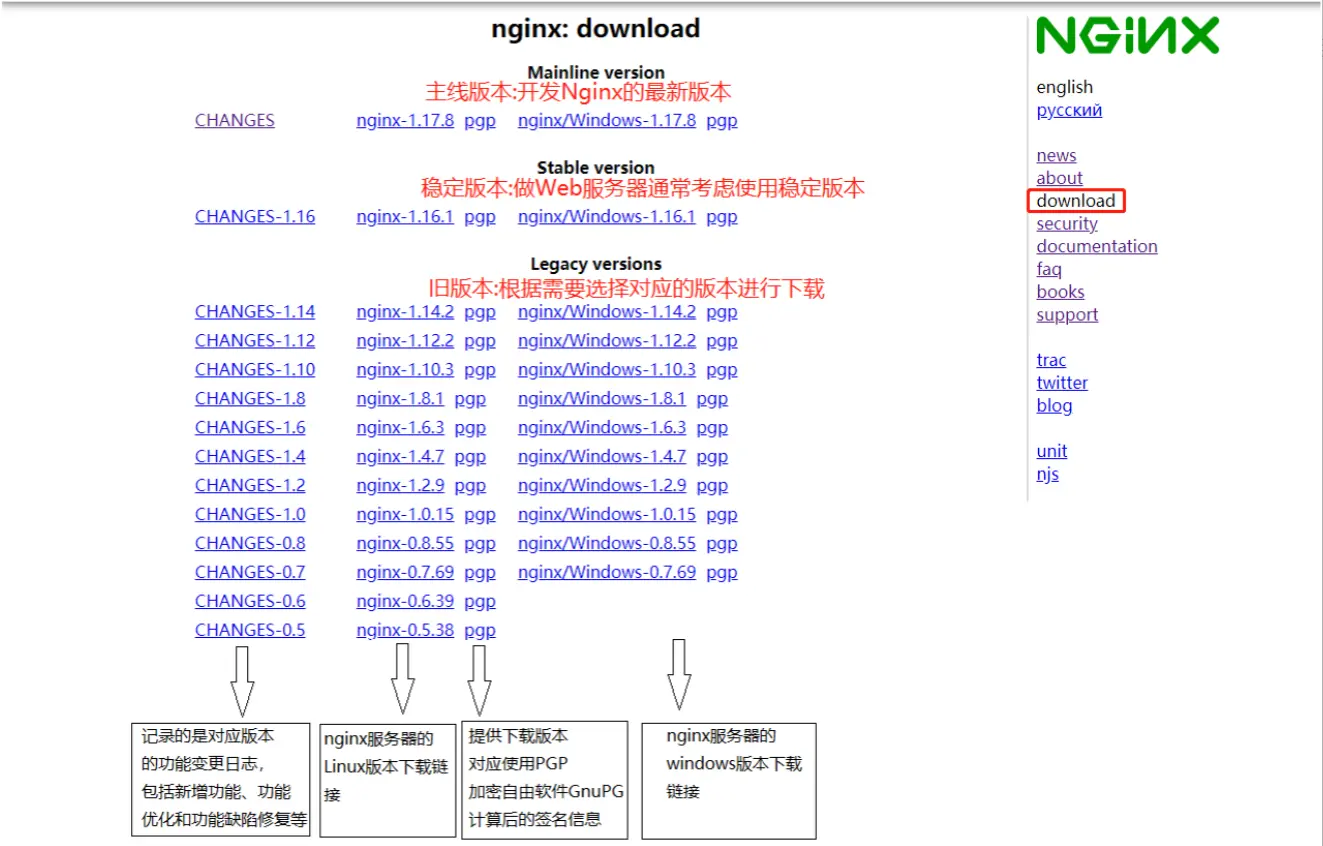Download nginx-1.12.2 source
The height and width of the screenshot is (846, 1323).
coord(405,340)
